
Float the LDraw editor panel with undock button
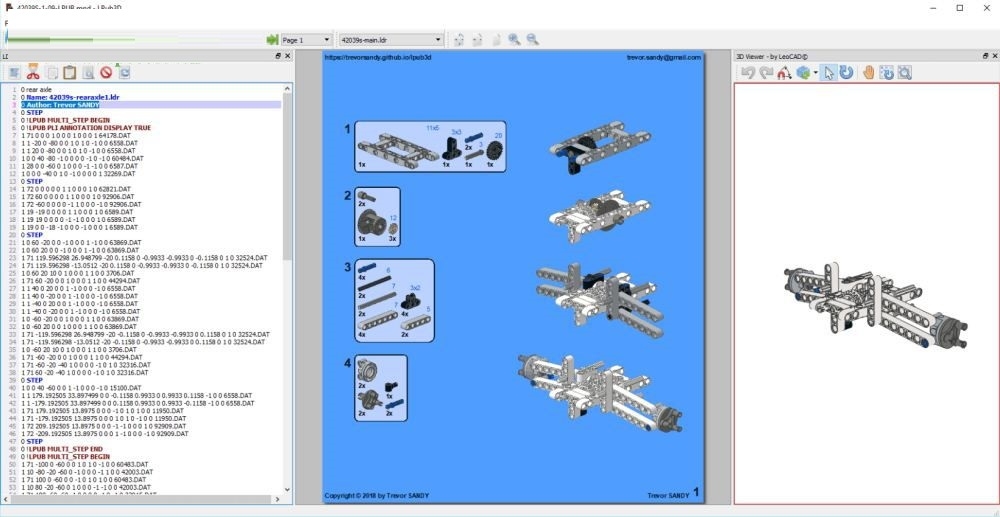(x=277, y=57)
